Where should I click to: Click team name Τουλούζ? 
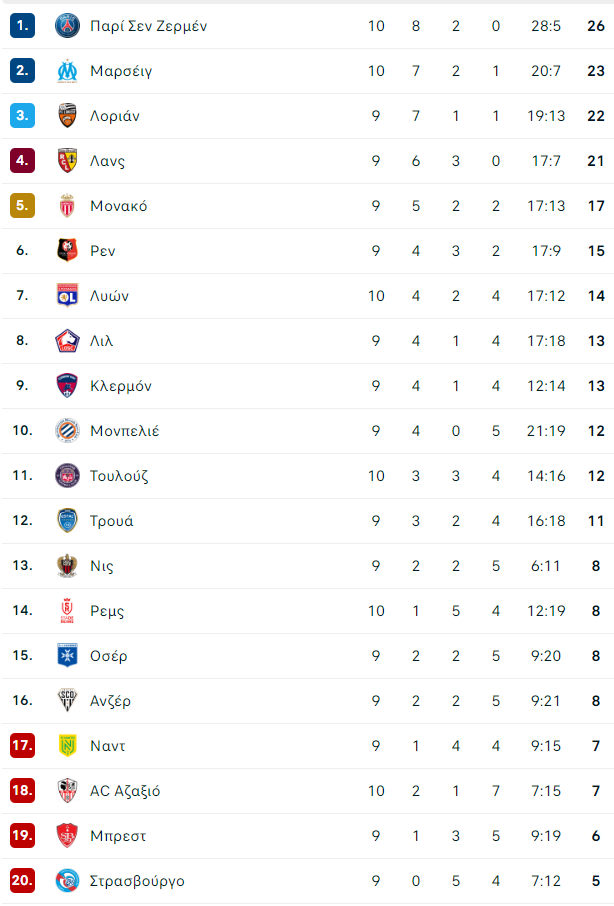[x=119, y=476]
